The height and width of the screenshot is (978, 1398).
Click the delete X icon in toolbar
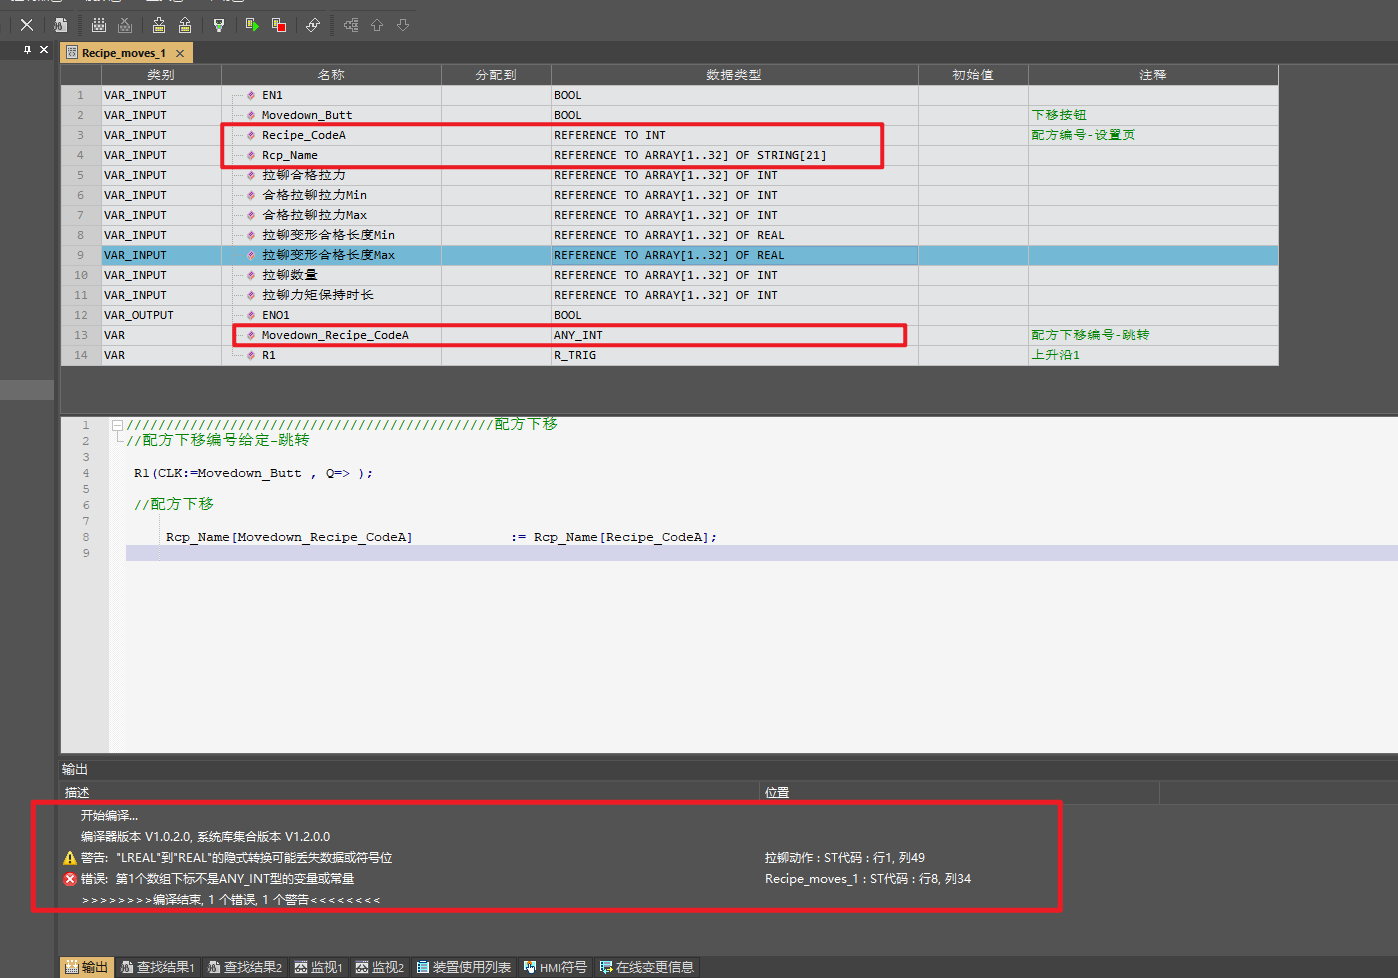click(27, 25)
